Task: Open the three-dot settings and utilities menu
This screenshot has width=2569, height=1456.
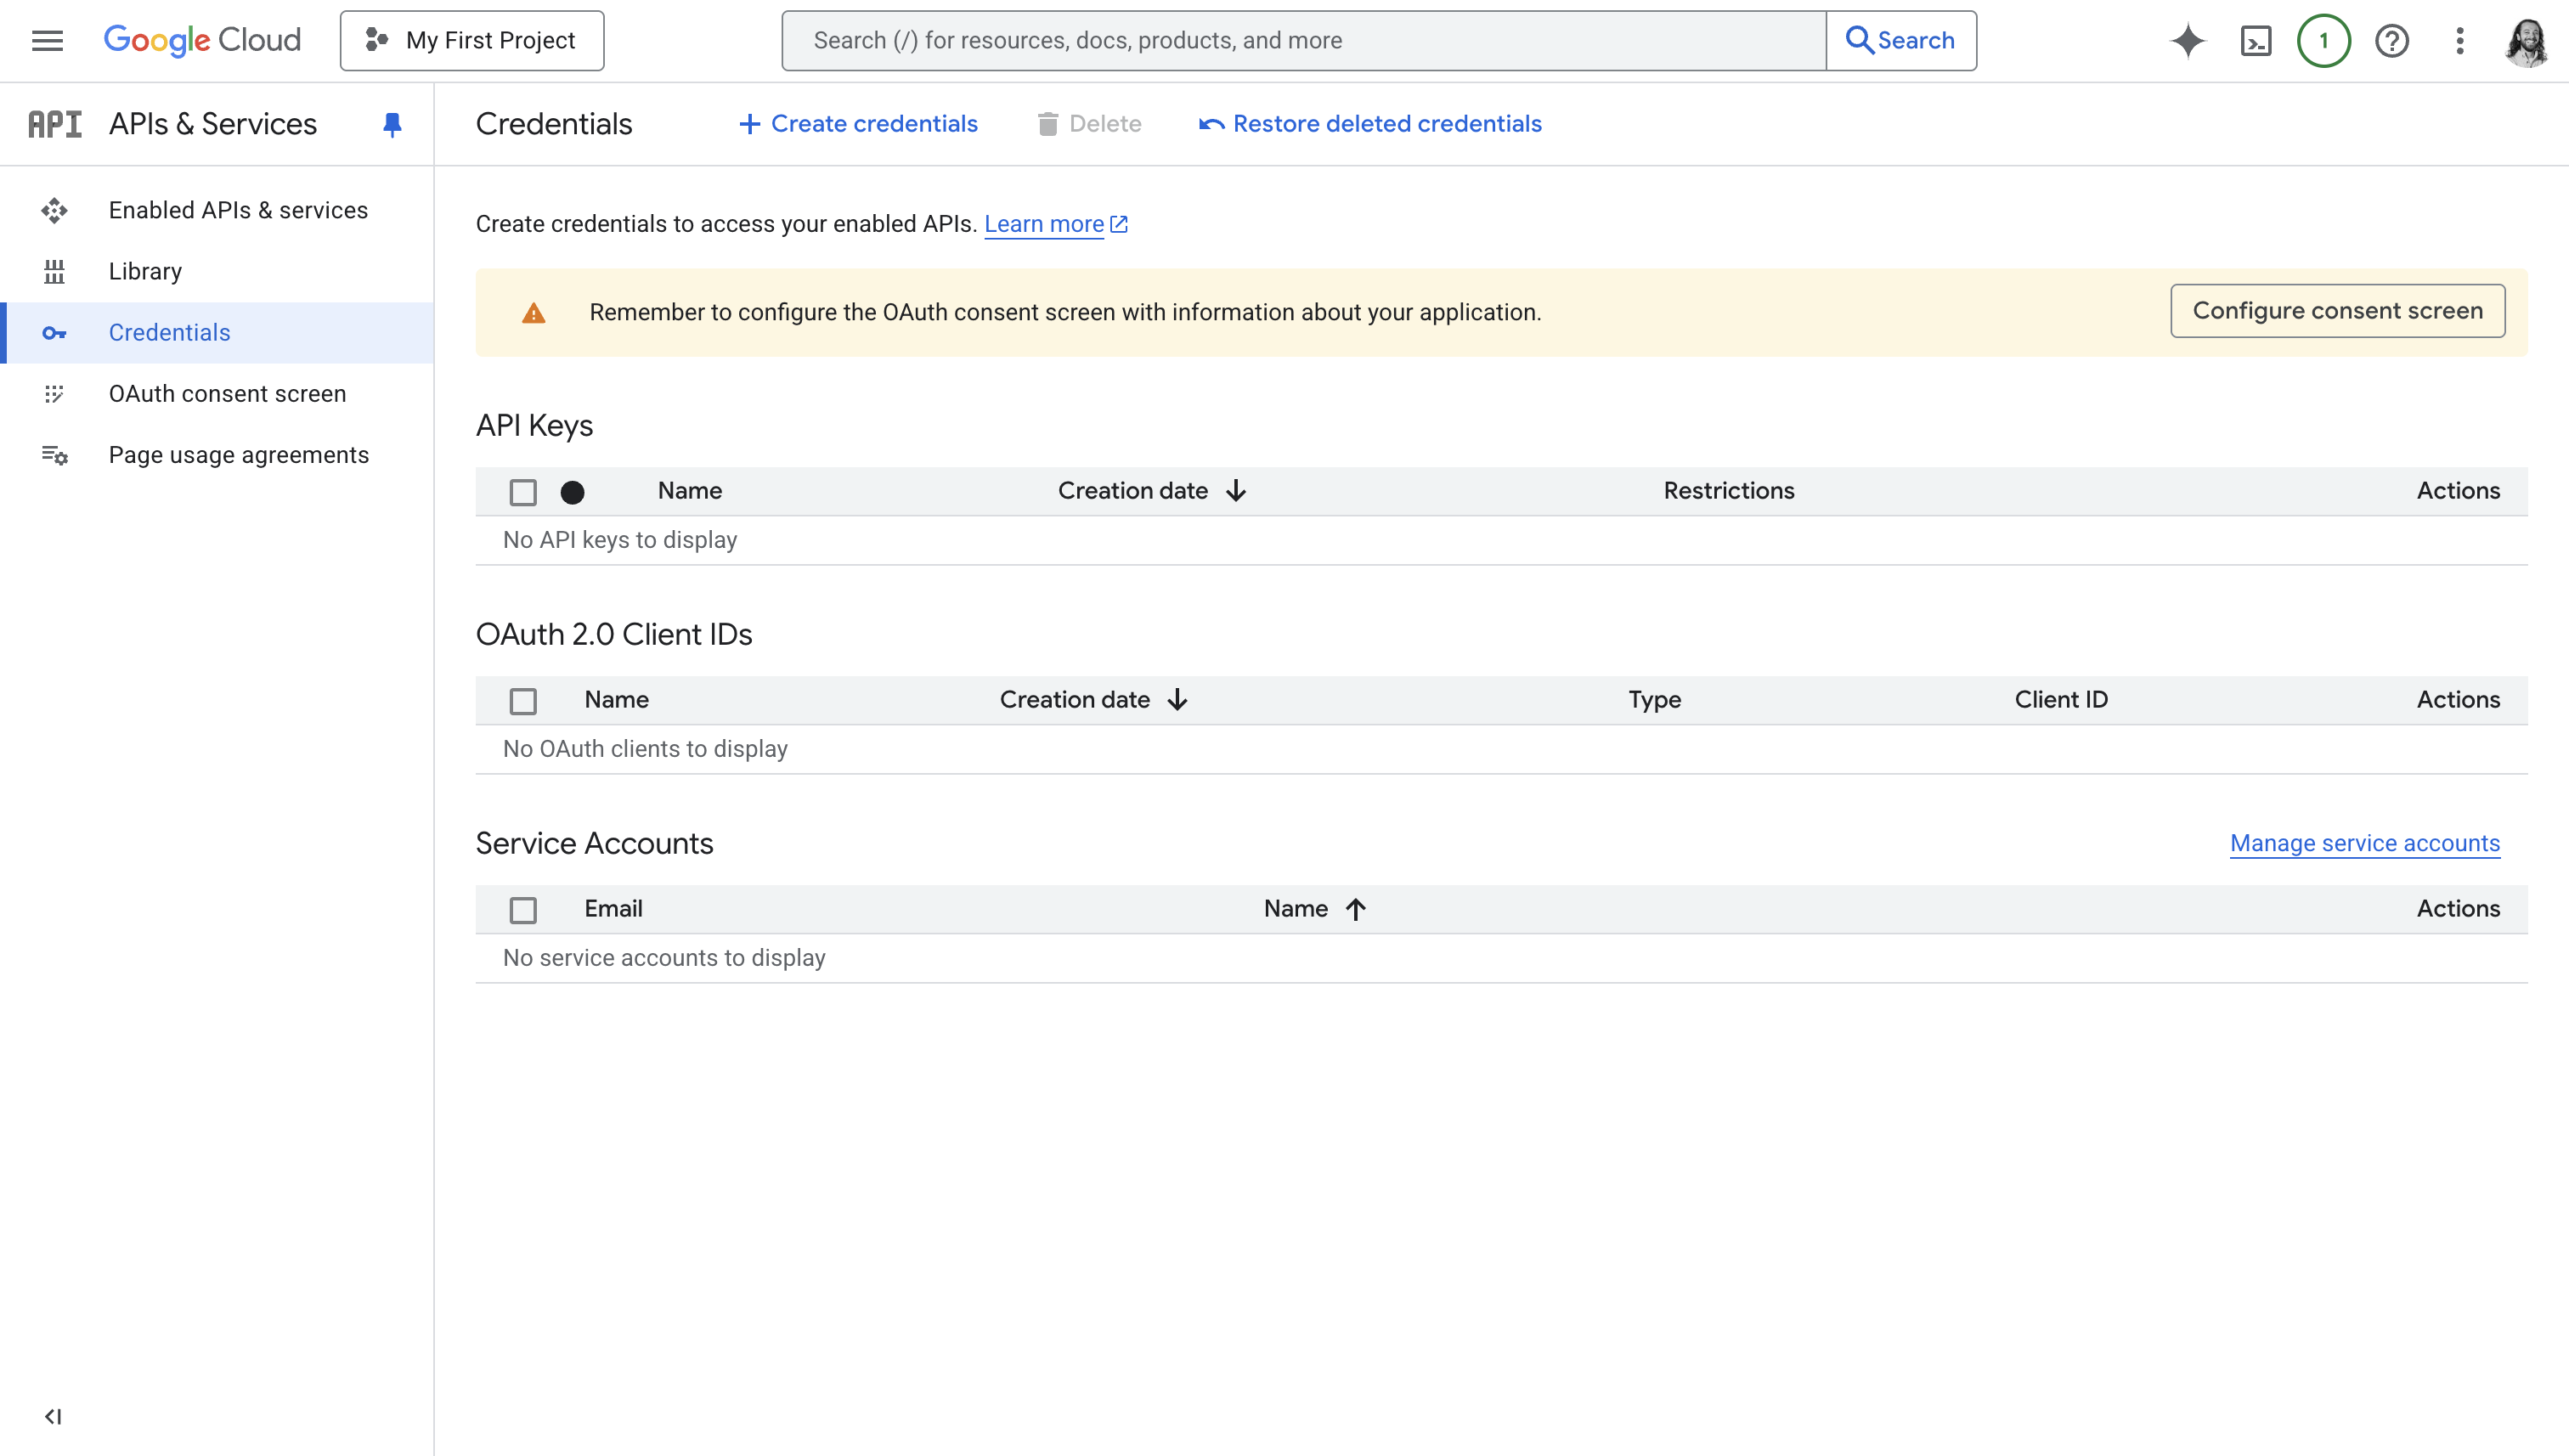Action: pyautogui.click(x=2460, y=40)
